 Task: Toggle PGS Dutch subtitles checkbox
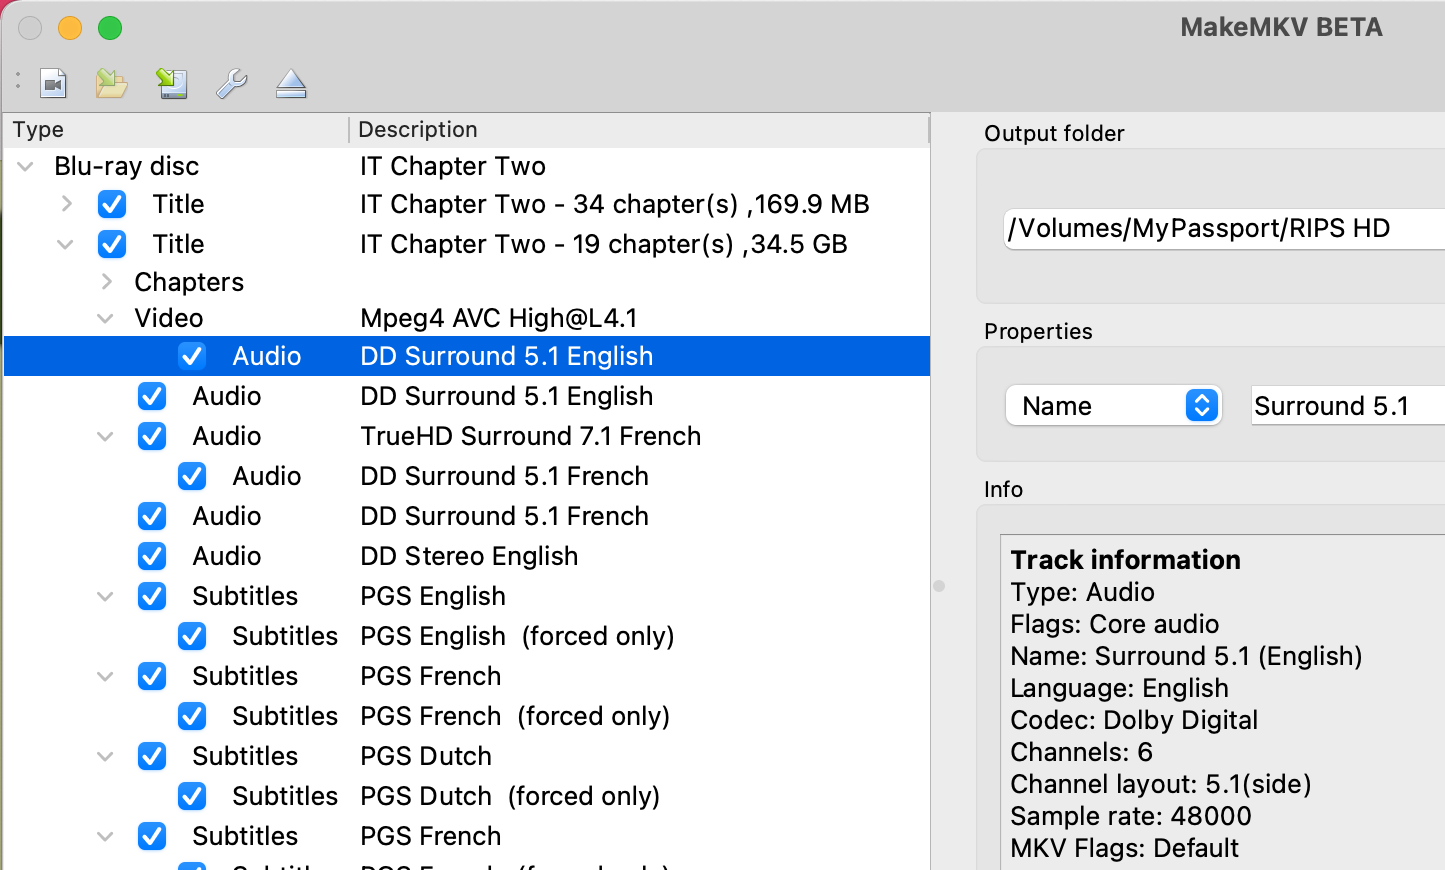pyautogui.click(x=152, y=756)
